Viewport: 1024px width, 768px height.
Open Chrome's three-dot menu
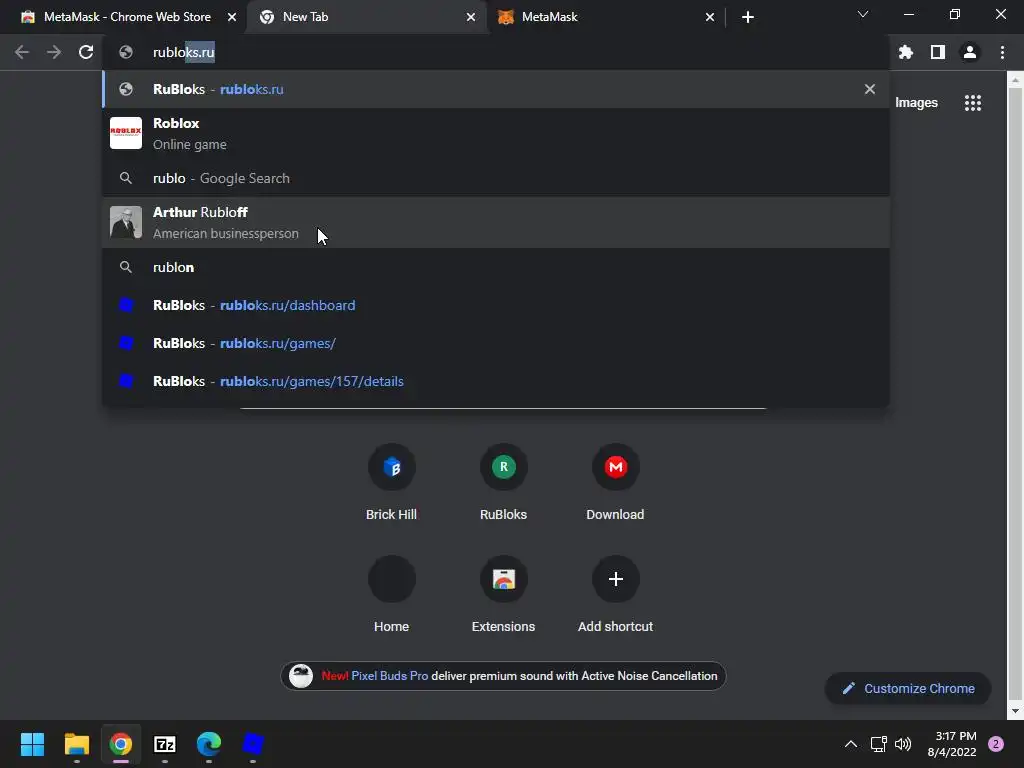pyautogui.click(x=1002, y=52)
